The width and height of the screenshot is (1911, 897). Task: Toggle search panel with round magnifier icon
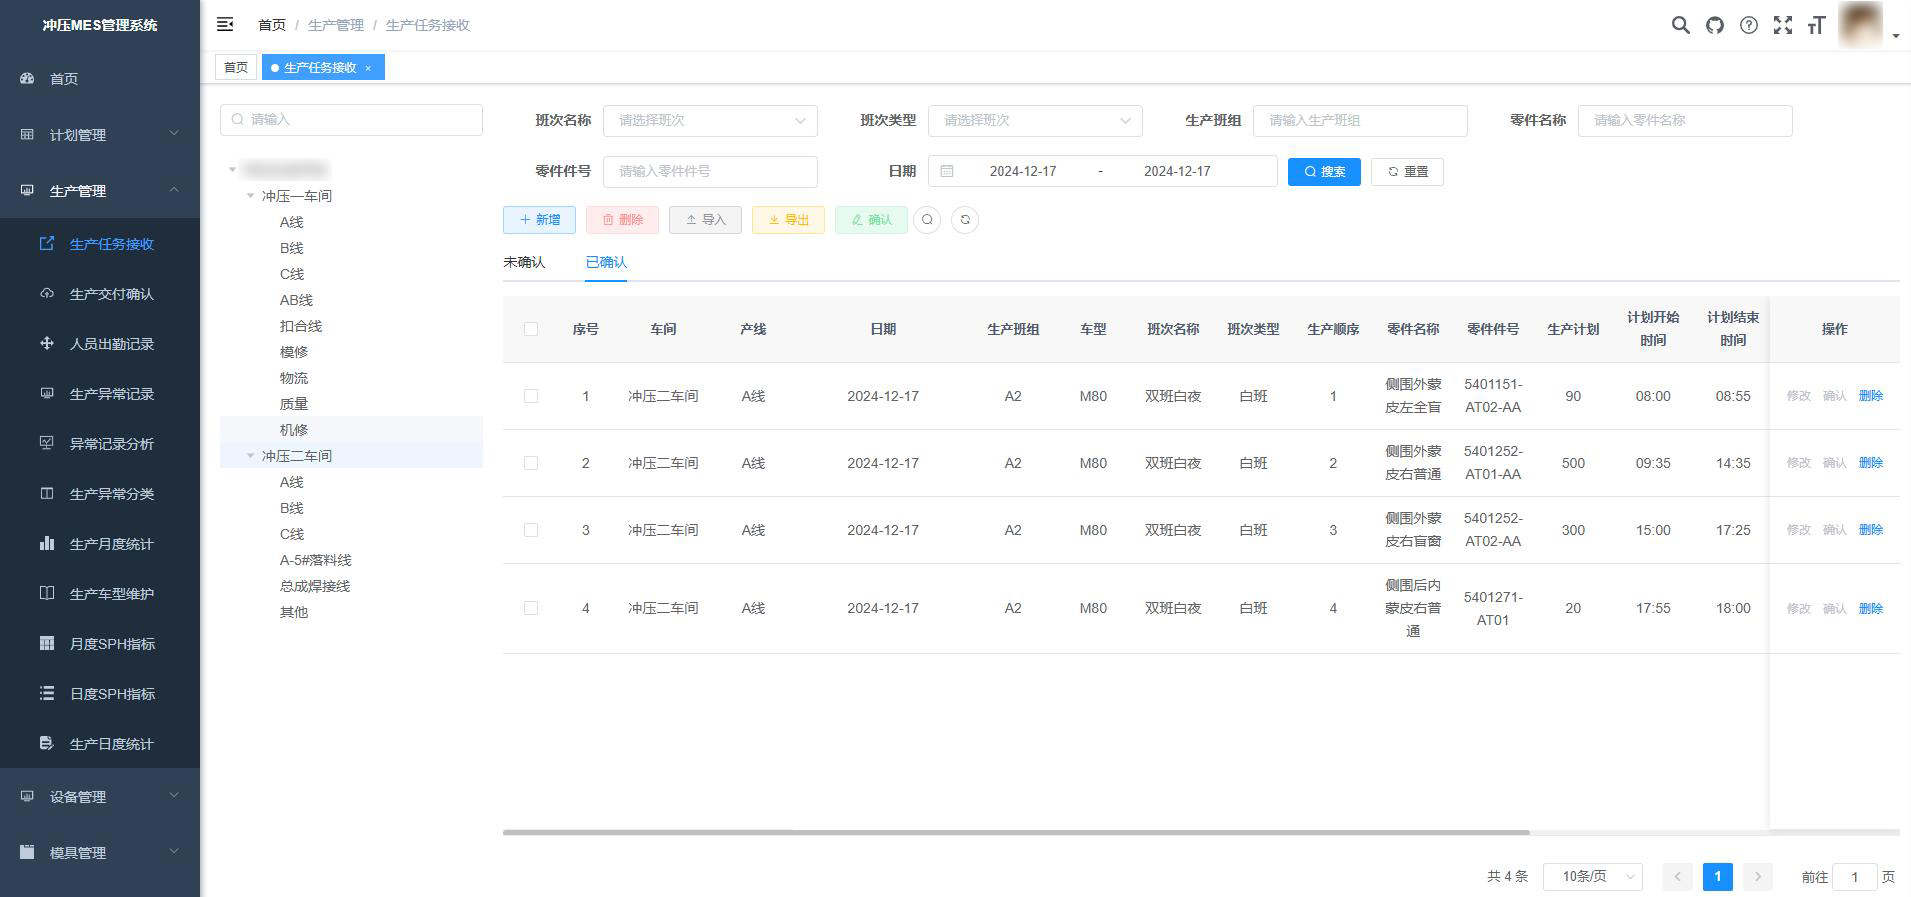coord(927,220)
